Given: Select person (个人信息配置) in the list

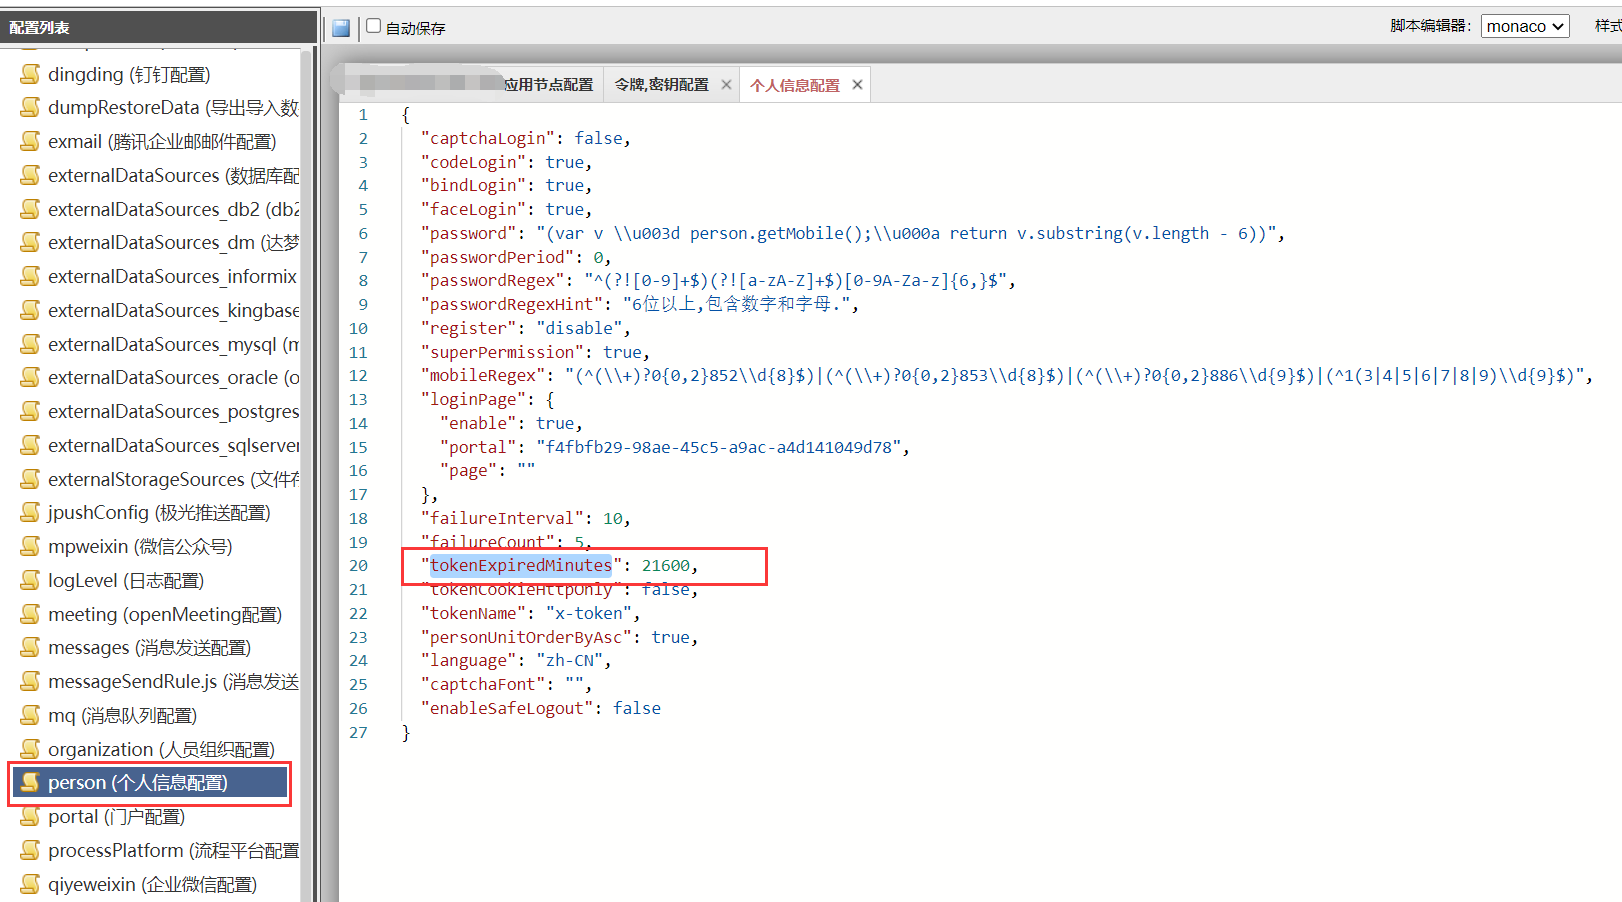Looking at the screenshot, I should 150,782.
